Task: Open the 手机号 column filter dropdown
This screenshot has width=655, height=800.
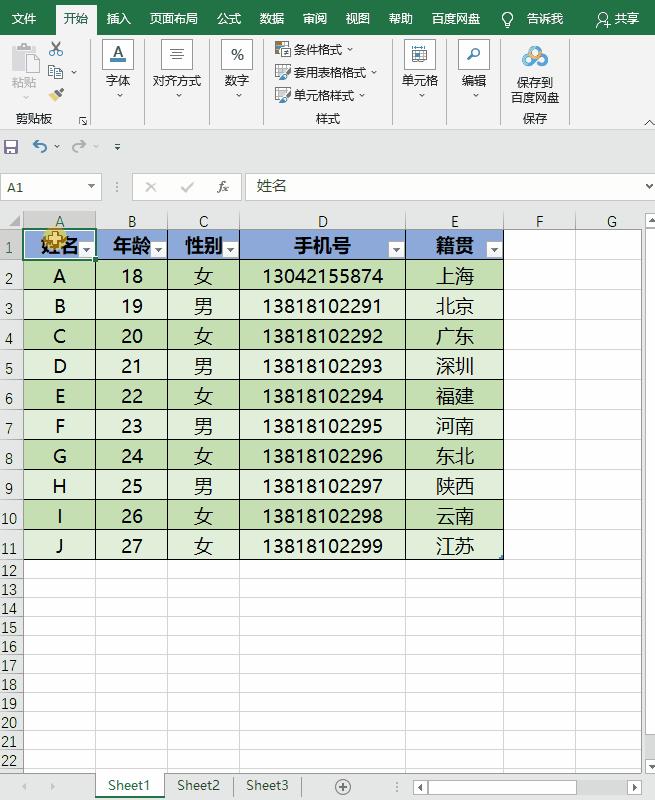Action: click(x=396, y=249)
